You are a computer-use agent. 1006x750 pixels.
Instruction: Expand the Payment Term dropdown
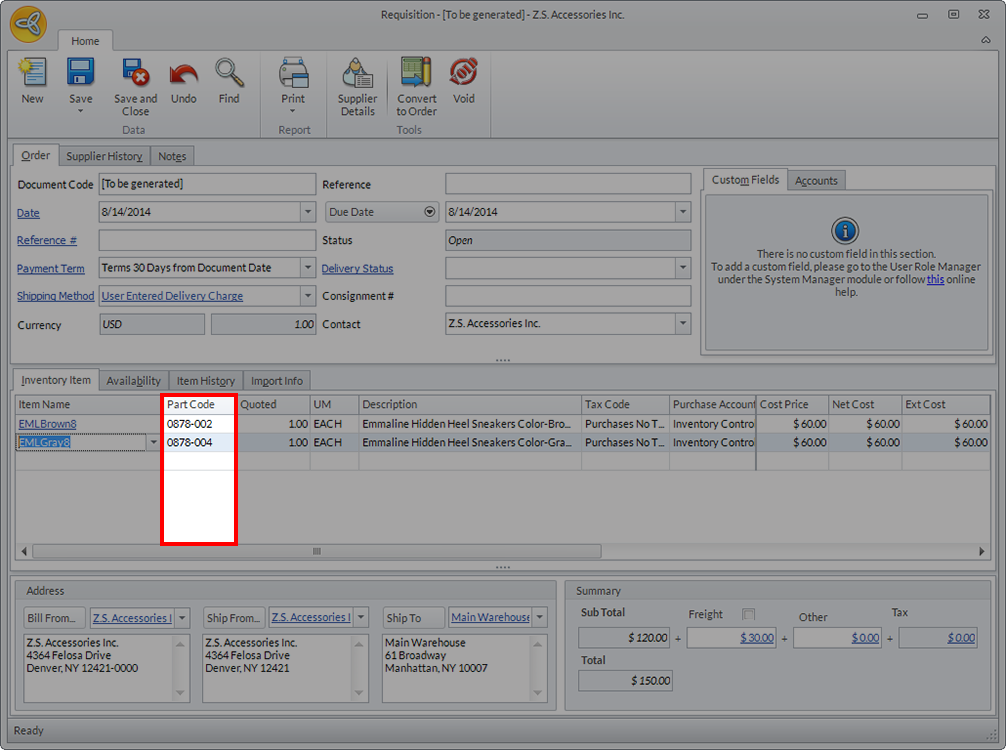coord(307,268)
